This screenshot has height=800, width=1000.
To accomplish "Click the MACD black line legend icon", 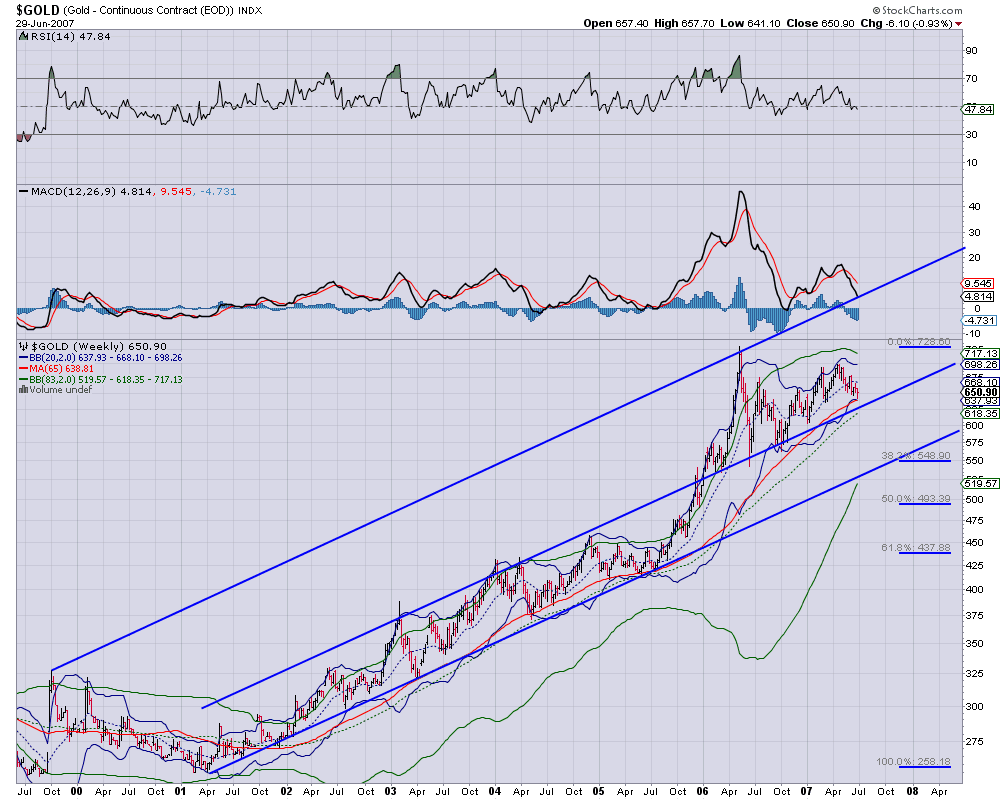I will coord(23,191).
